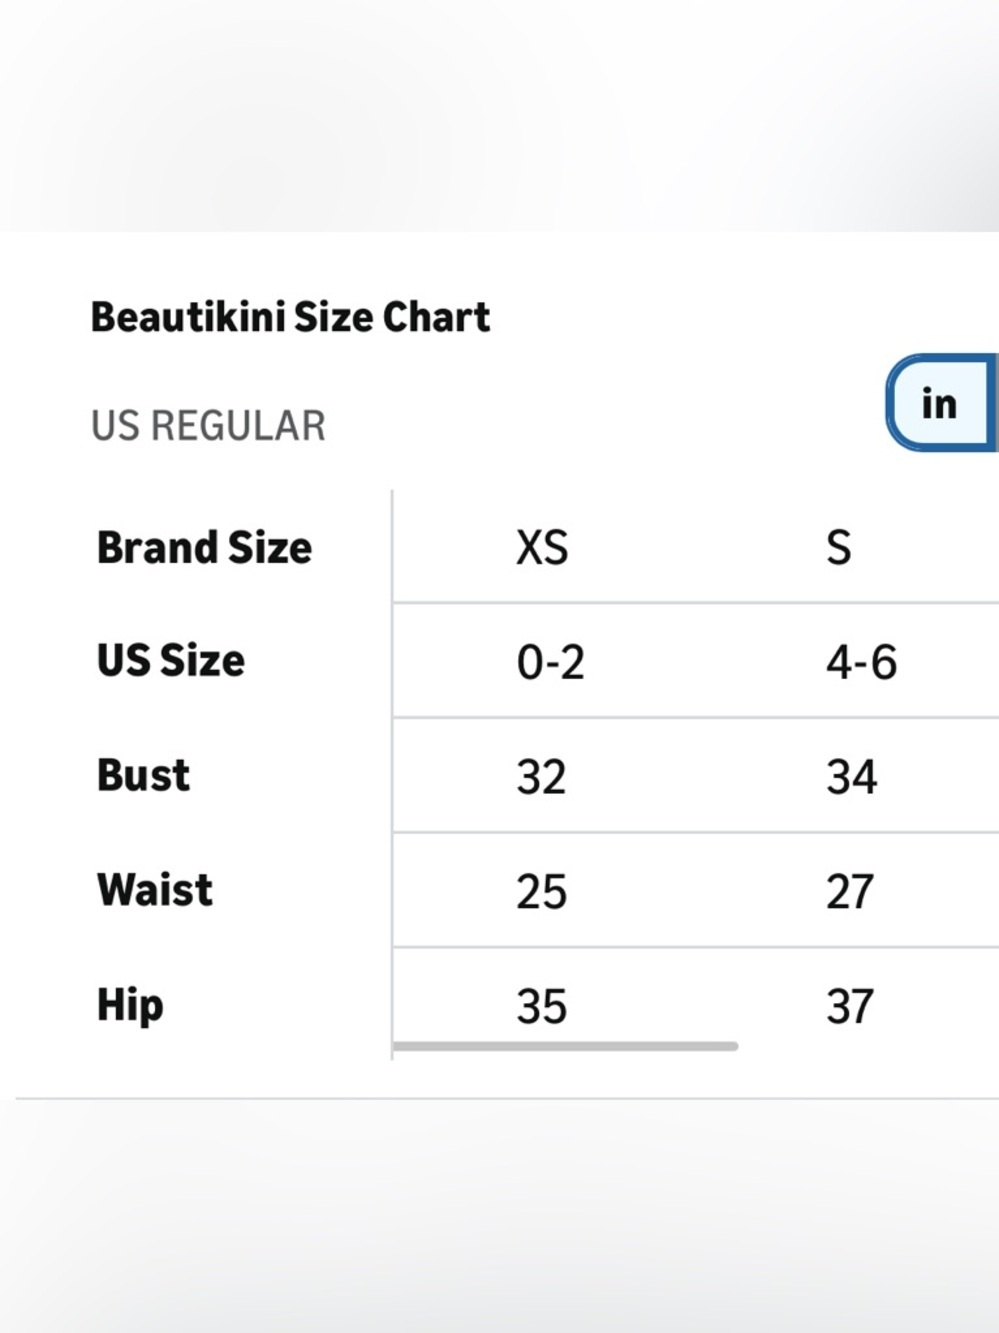This screenshot has width=999, height=1333.
Task: Click the XS bust value 32
Action: click(541, 777)
